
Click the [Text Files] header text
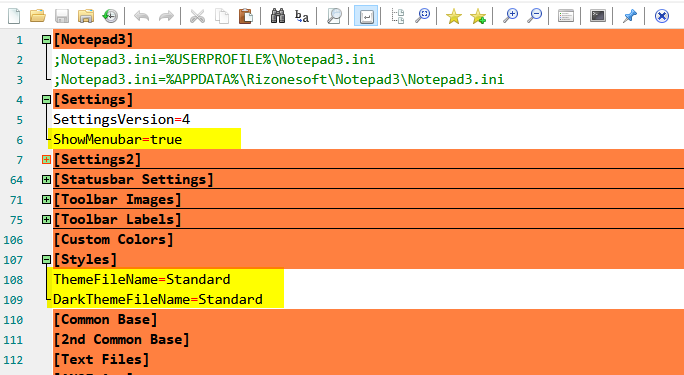(101, 360)
